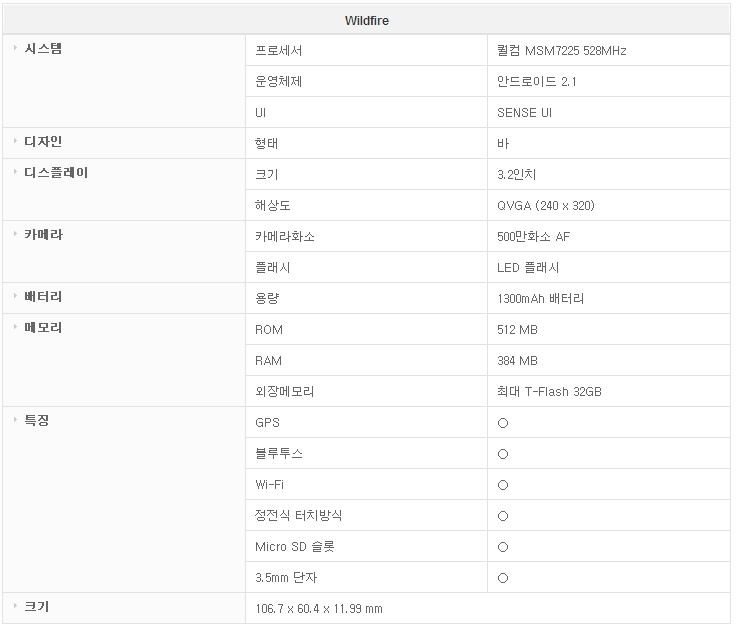This screenshot has width=736, height=629.
Task: Click the arrow icon beside 디스플레이
Action: pos(15,173)
